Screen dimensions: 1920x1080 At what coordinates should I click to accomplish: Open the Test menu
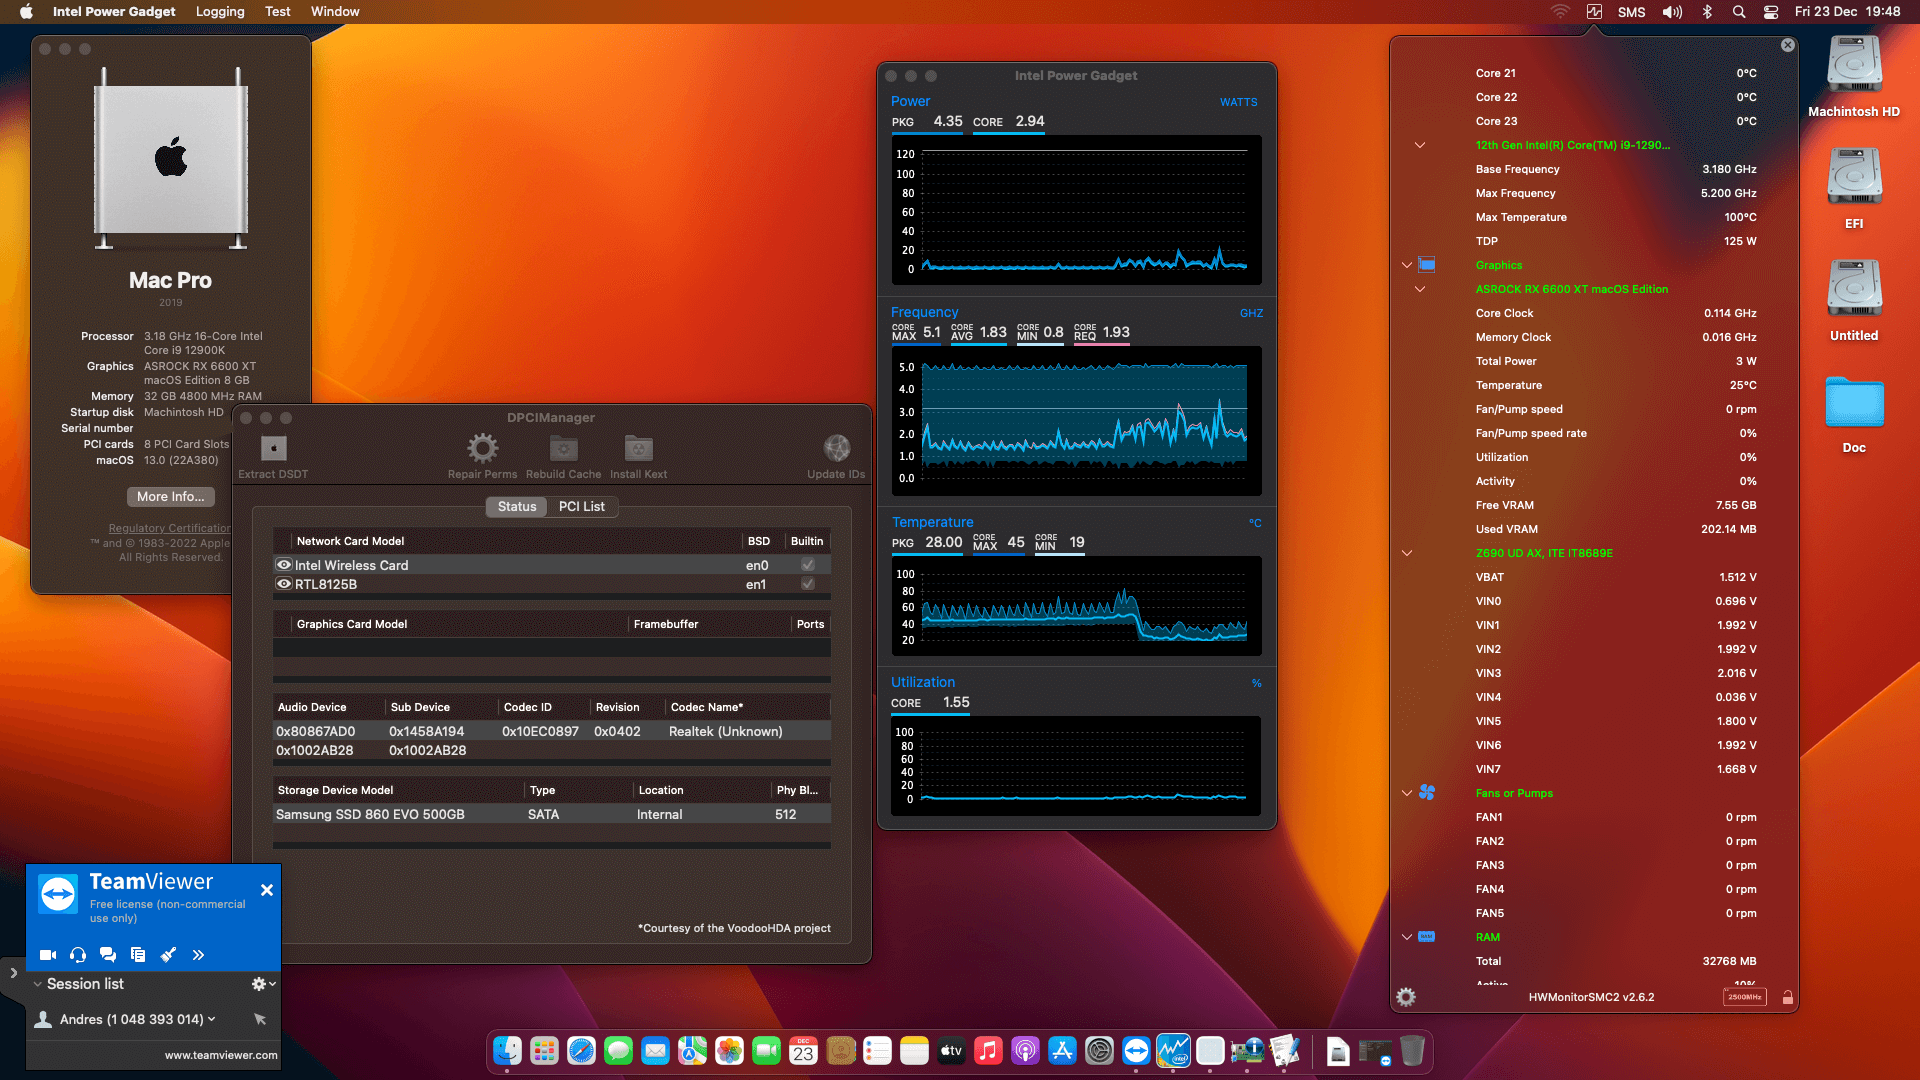(278, 12)
